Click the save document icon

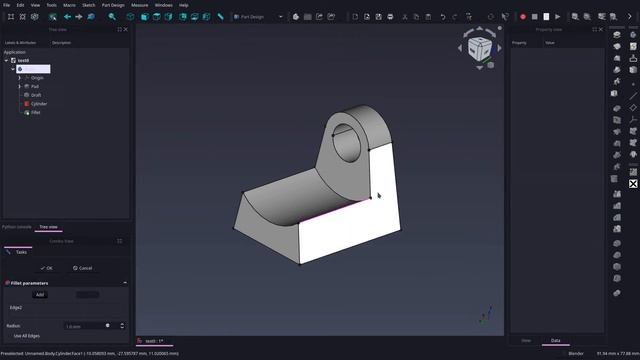click(x=378, y=17)
